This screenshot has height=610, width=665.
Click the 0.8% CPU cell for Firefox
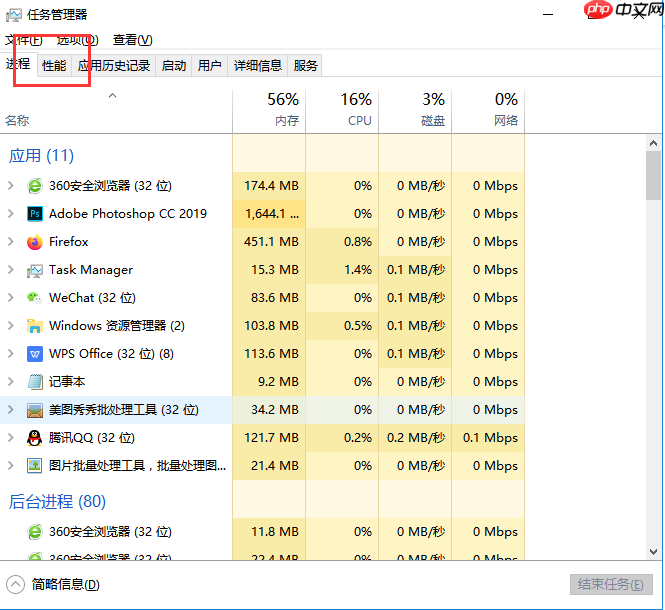click(342, 242)
